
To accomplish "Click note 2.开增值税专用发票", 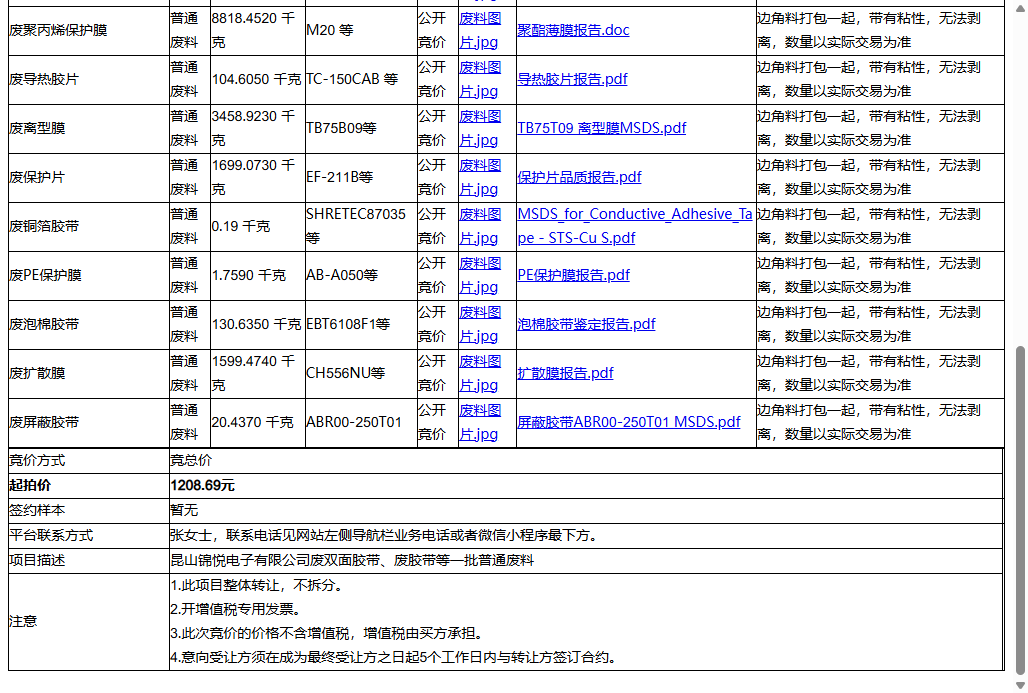I will [237, 609].
